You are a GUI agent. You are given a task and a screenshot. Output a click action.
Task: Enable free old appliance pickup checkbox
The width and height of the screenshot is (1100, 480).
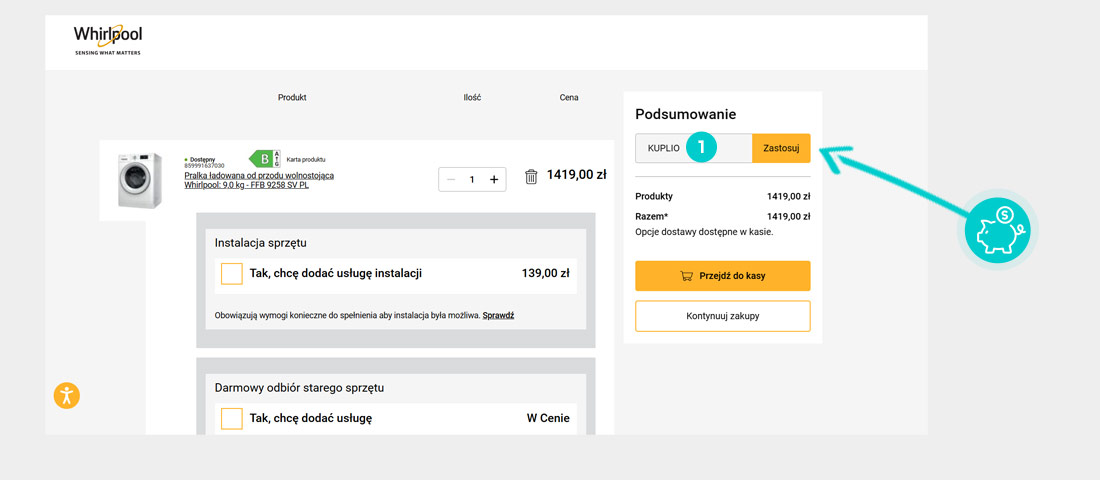[x=232, y=418]
